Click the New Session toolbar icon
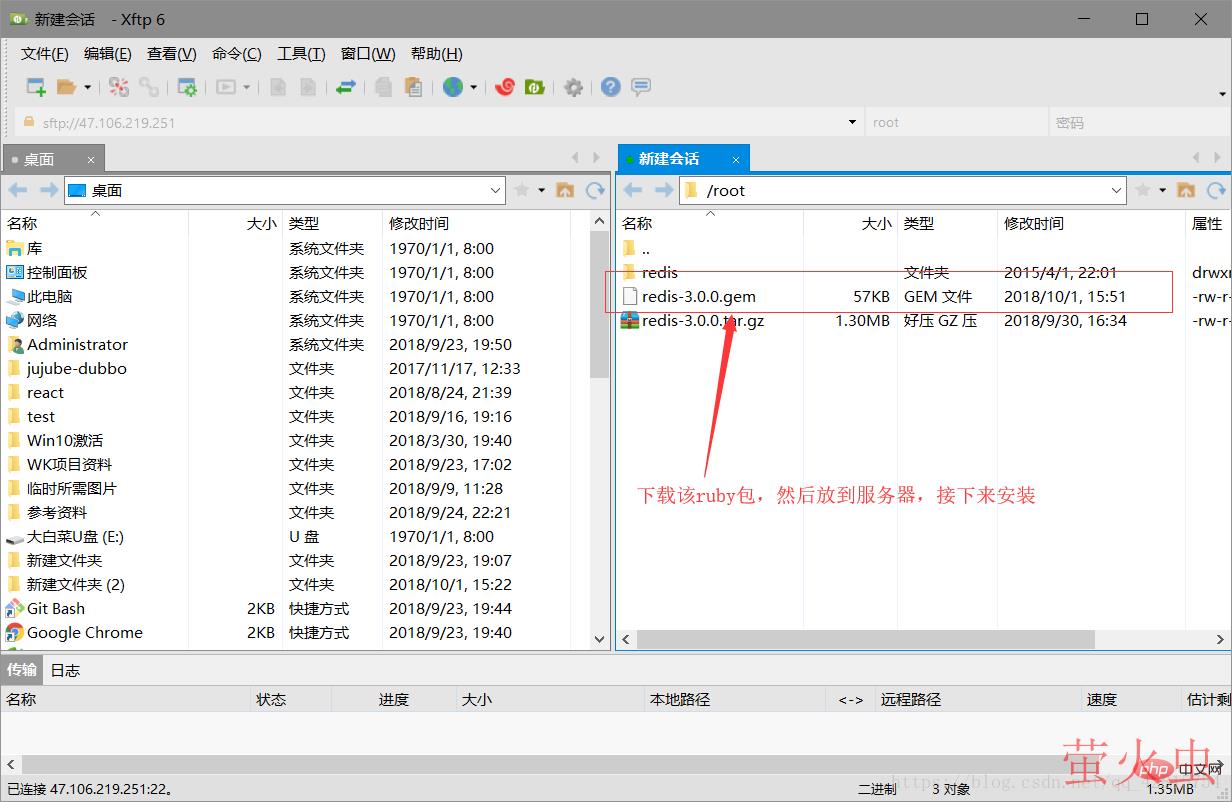This screenshot has width=1232, height=802. tap(36, 87)
